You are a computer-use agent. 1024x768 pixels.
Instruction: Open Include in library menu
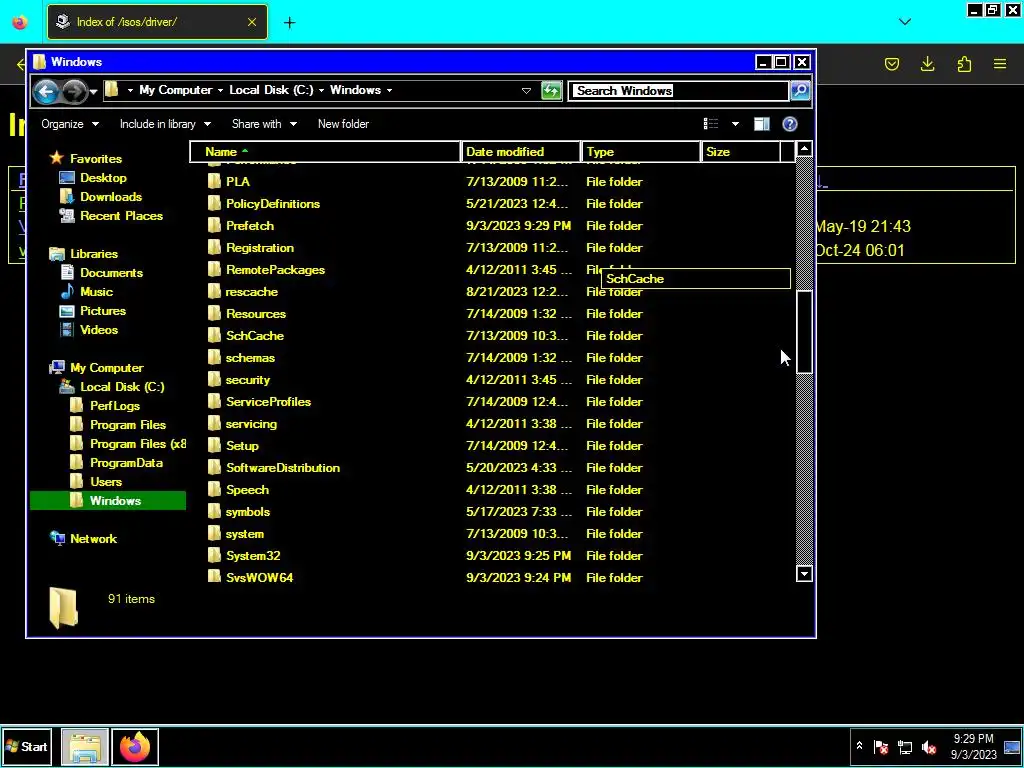click(165, 124)
